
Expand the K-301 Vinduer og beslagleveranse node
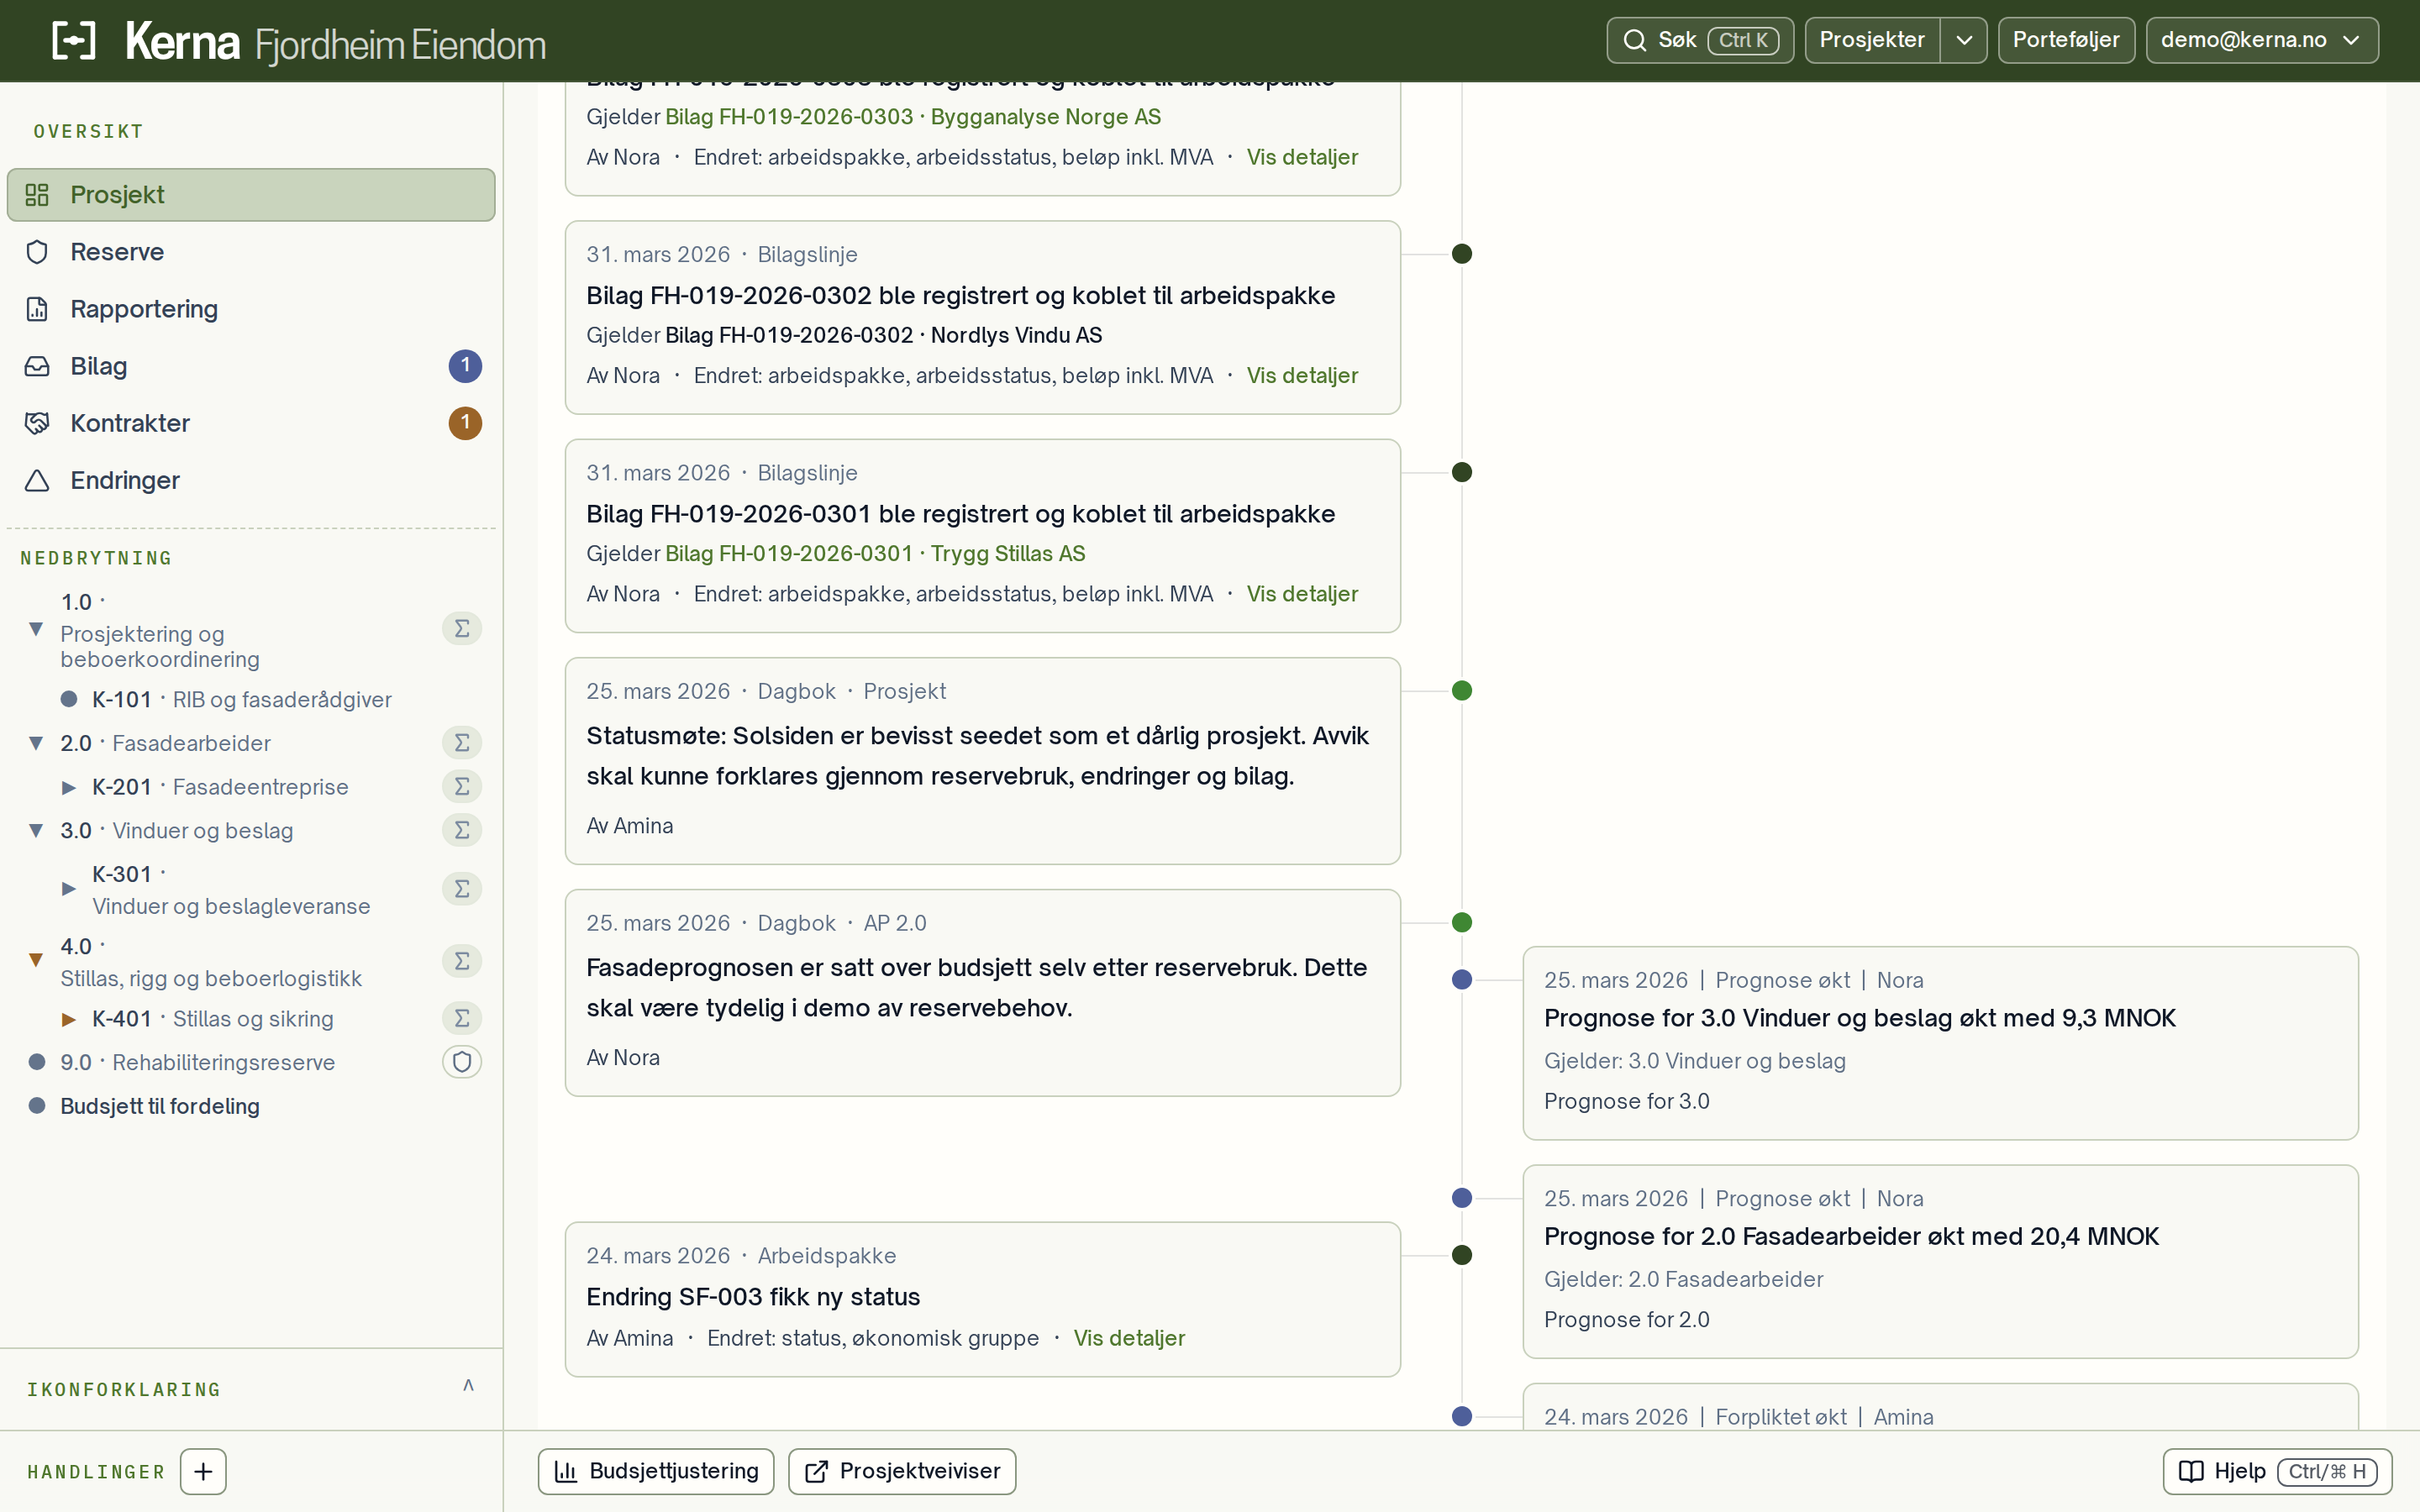(x=68, y=889)
